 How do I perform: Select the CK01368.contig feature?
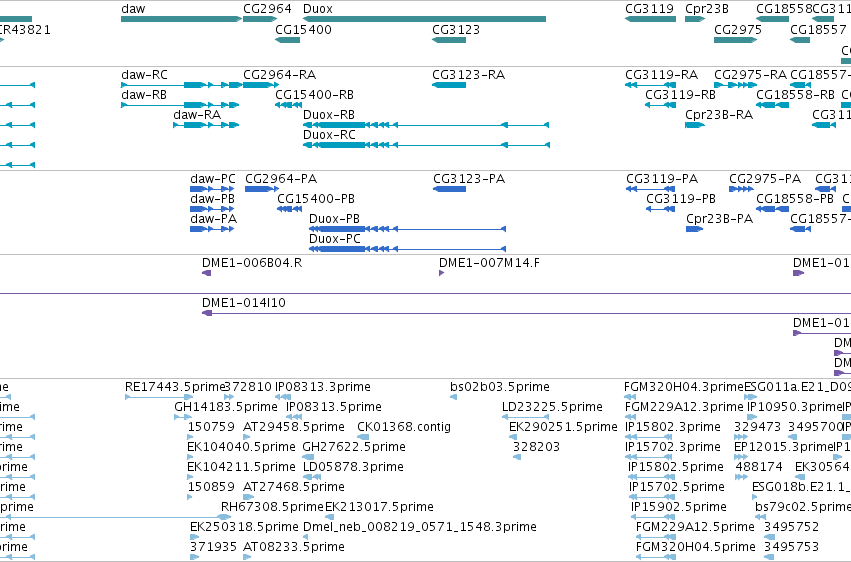[x=363, y=438]
